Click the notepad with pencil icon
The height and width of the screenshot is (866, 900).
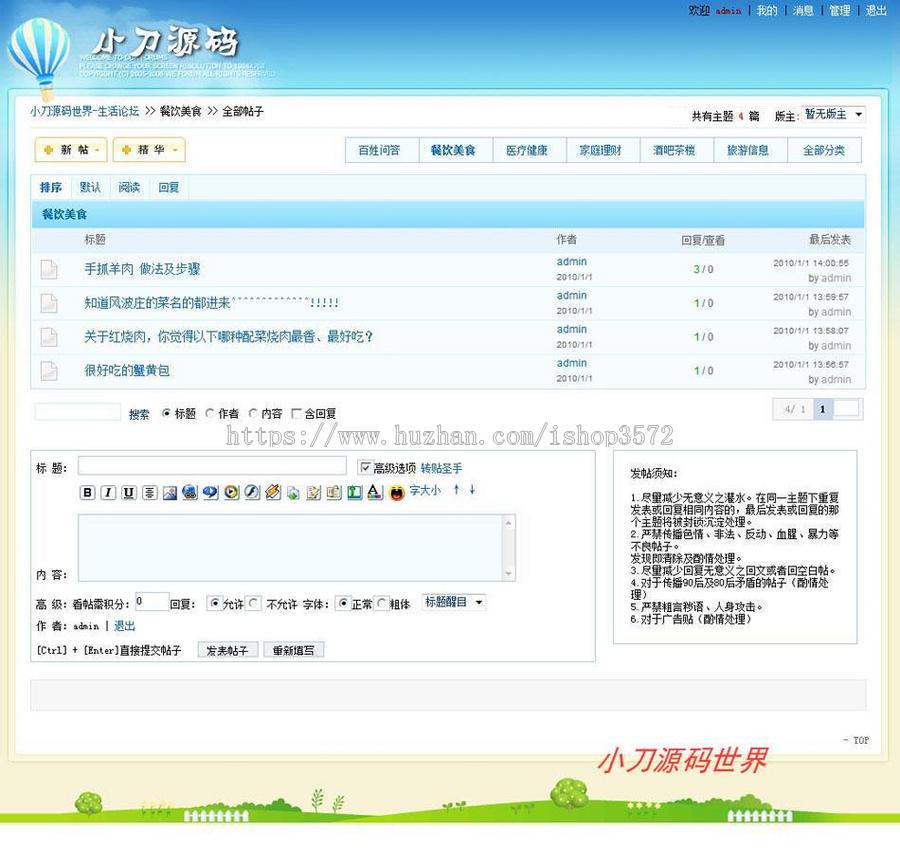pyautogui.click(x=313, y=492)
